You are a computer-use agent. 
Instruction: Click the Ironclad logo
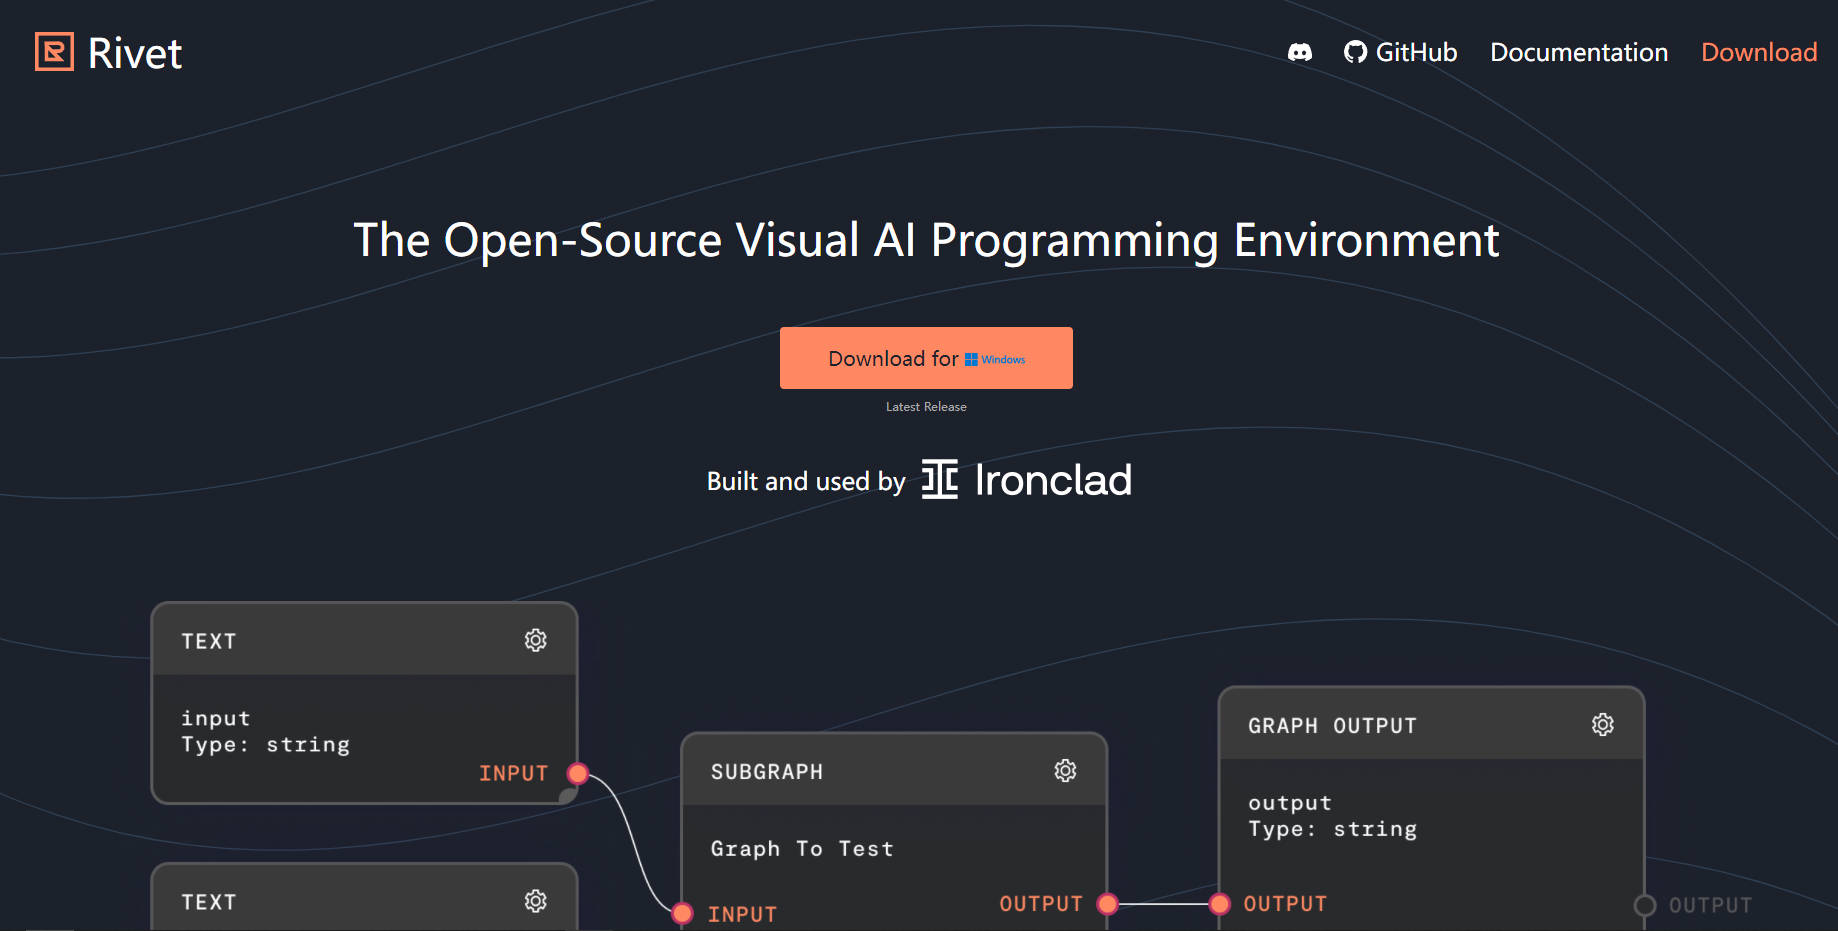pos(1026,480)
